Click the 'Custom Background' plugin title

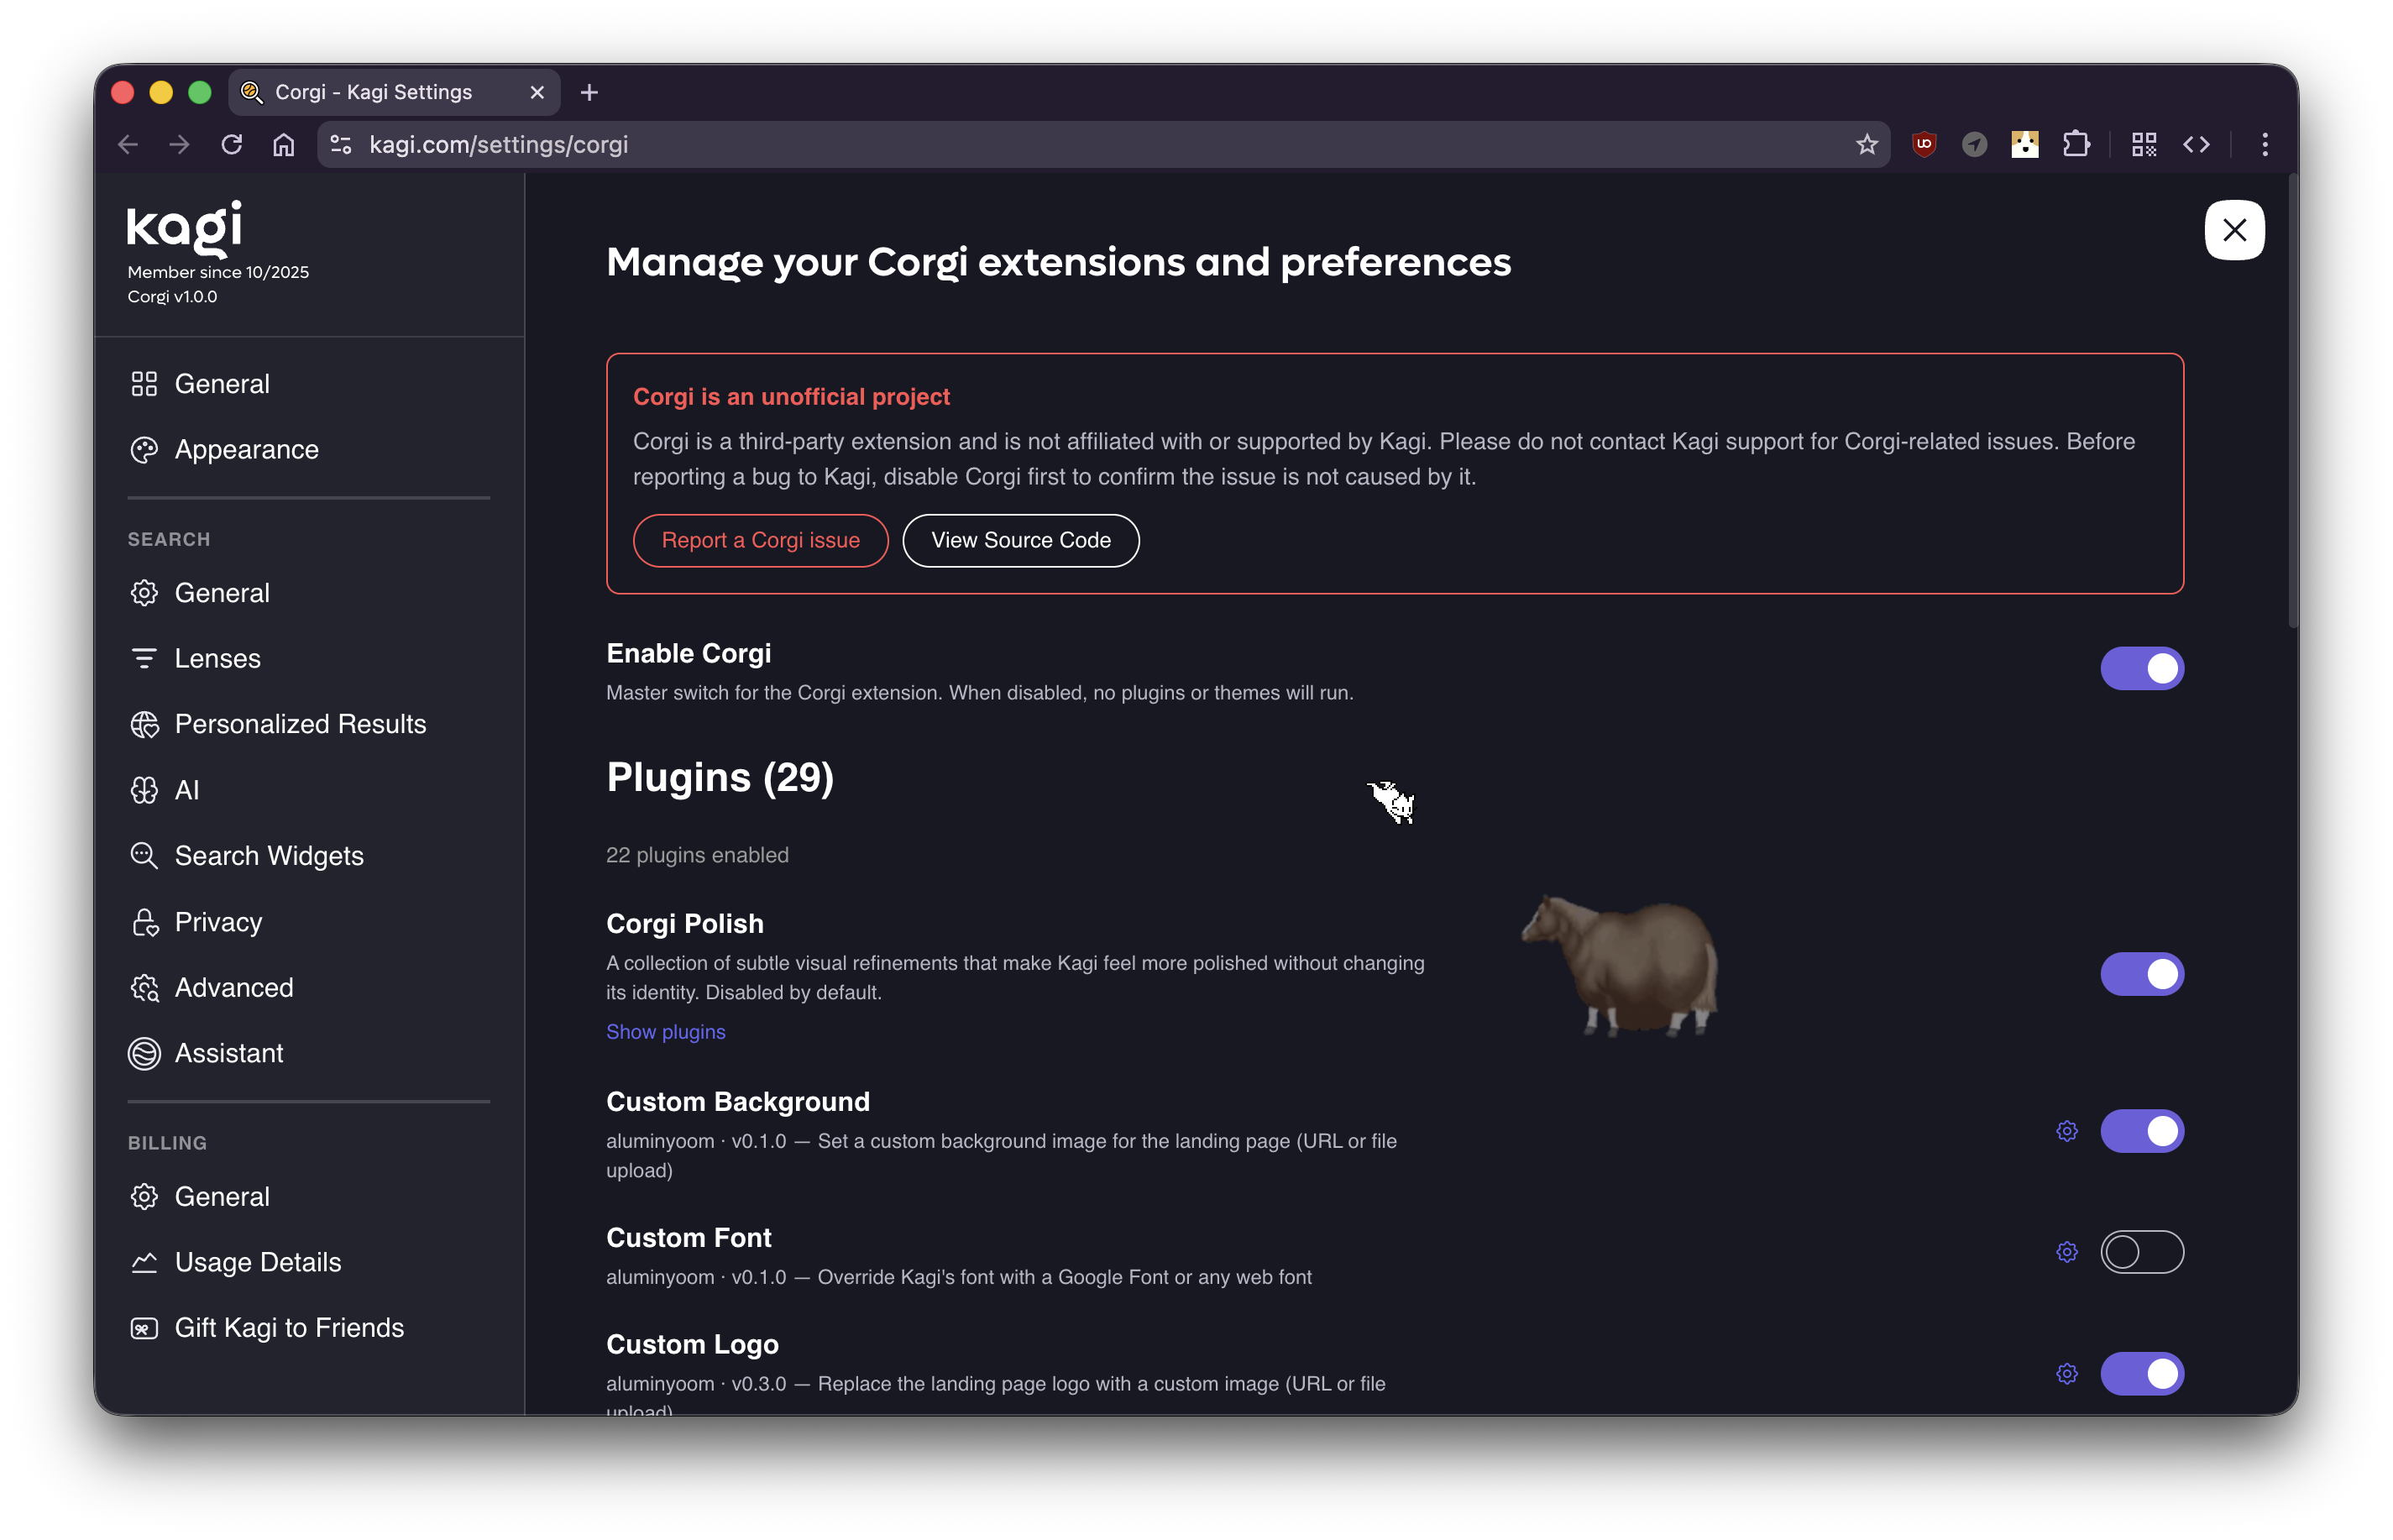(x=737, y=1102)
